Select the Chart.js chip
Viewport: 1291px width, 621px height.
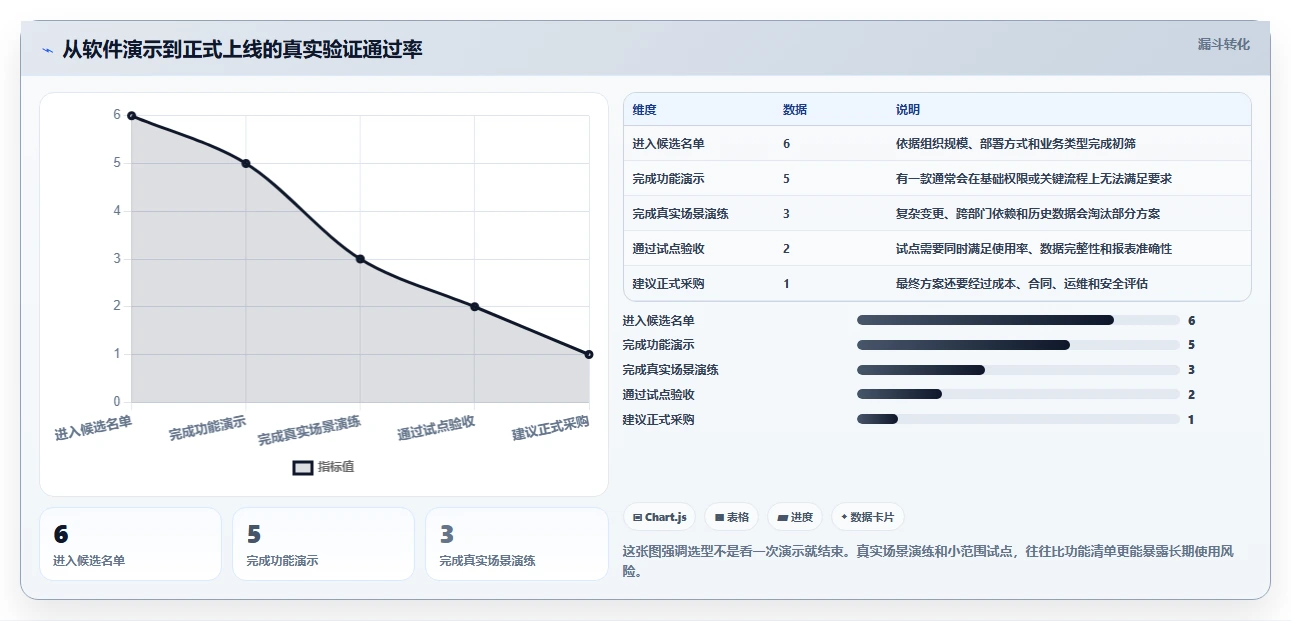(x=660, y=517)
